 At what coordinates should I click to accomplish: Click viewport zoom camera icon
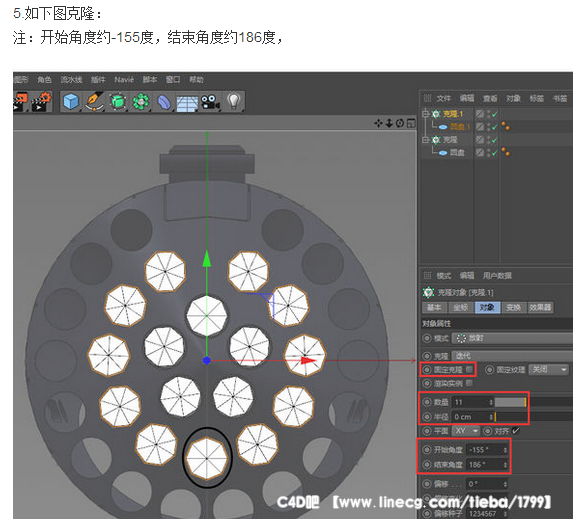point(389,123)
